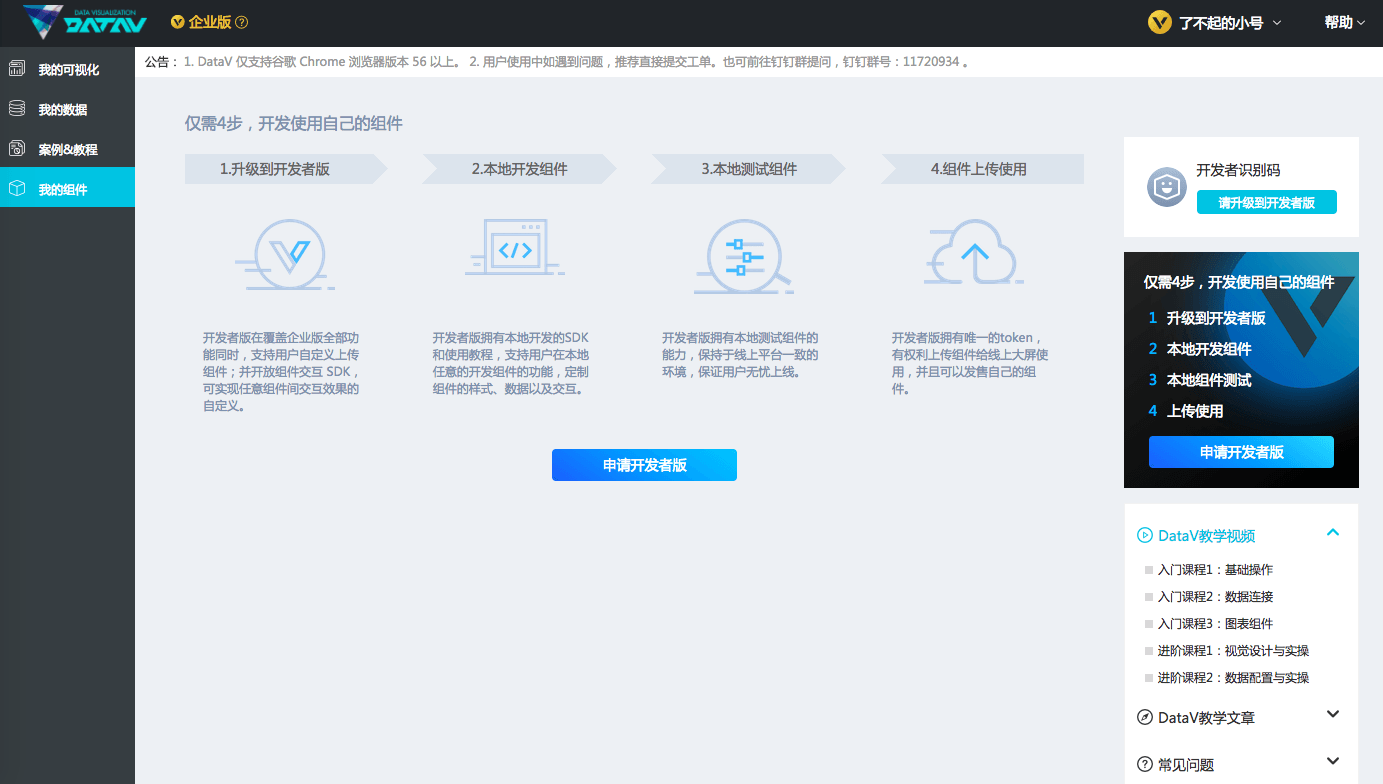Open the enterprise edition help question mark
1383x784 pixels.
point(241,22)
